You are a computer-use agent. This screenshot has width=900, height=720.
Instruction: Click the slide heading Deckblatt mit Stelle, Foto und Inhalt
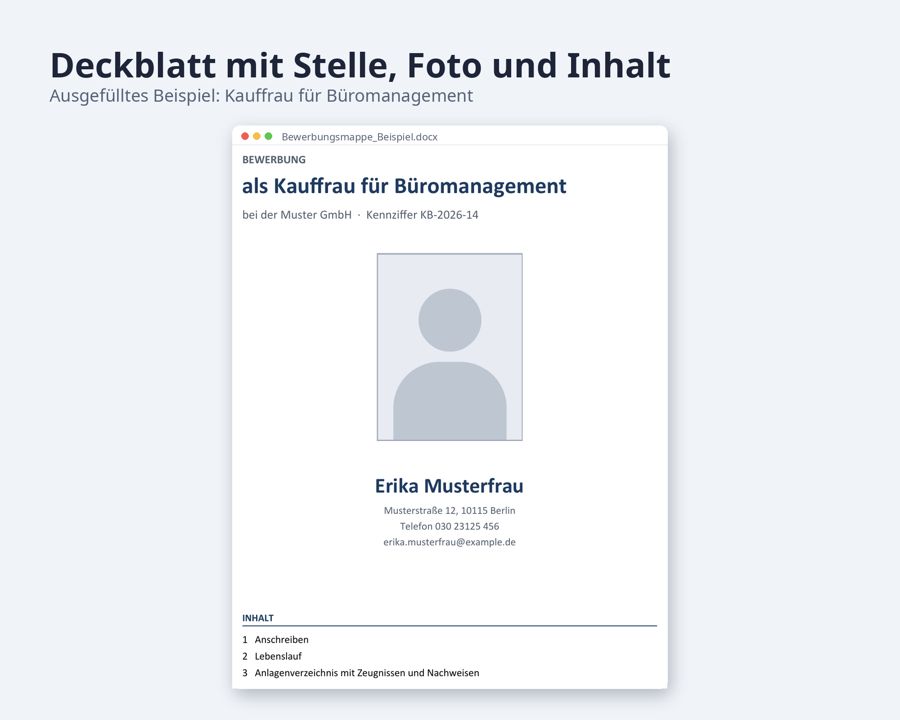click(x=360, y=65)
